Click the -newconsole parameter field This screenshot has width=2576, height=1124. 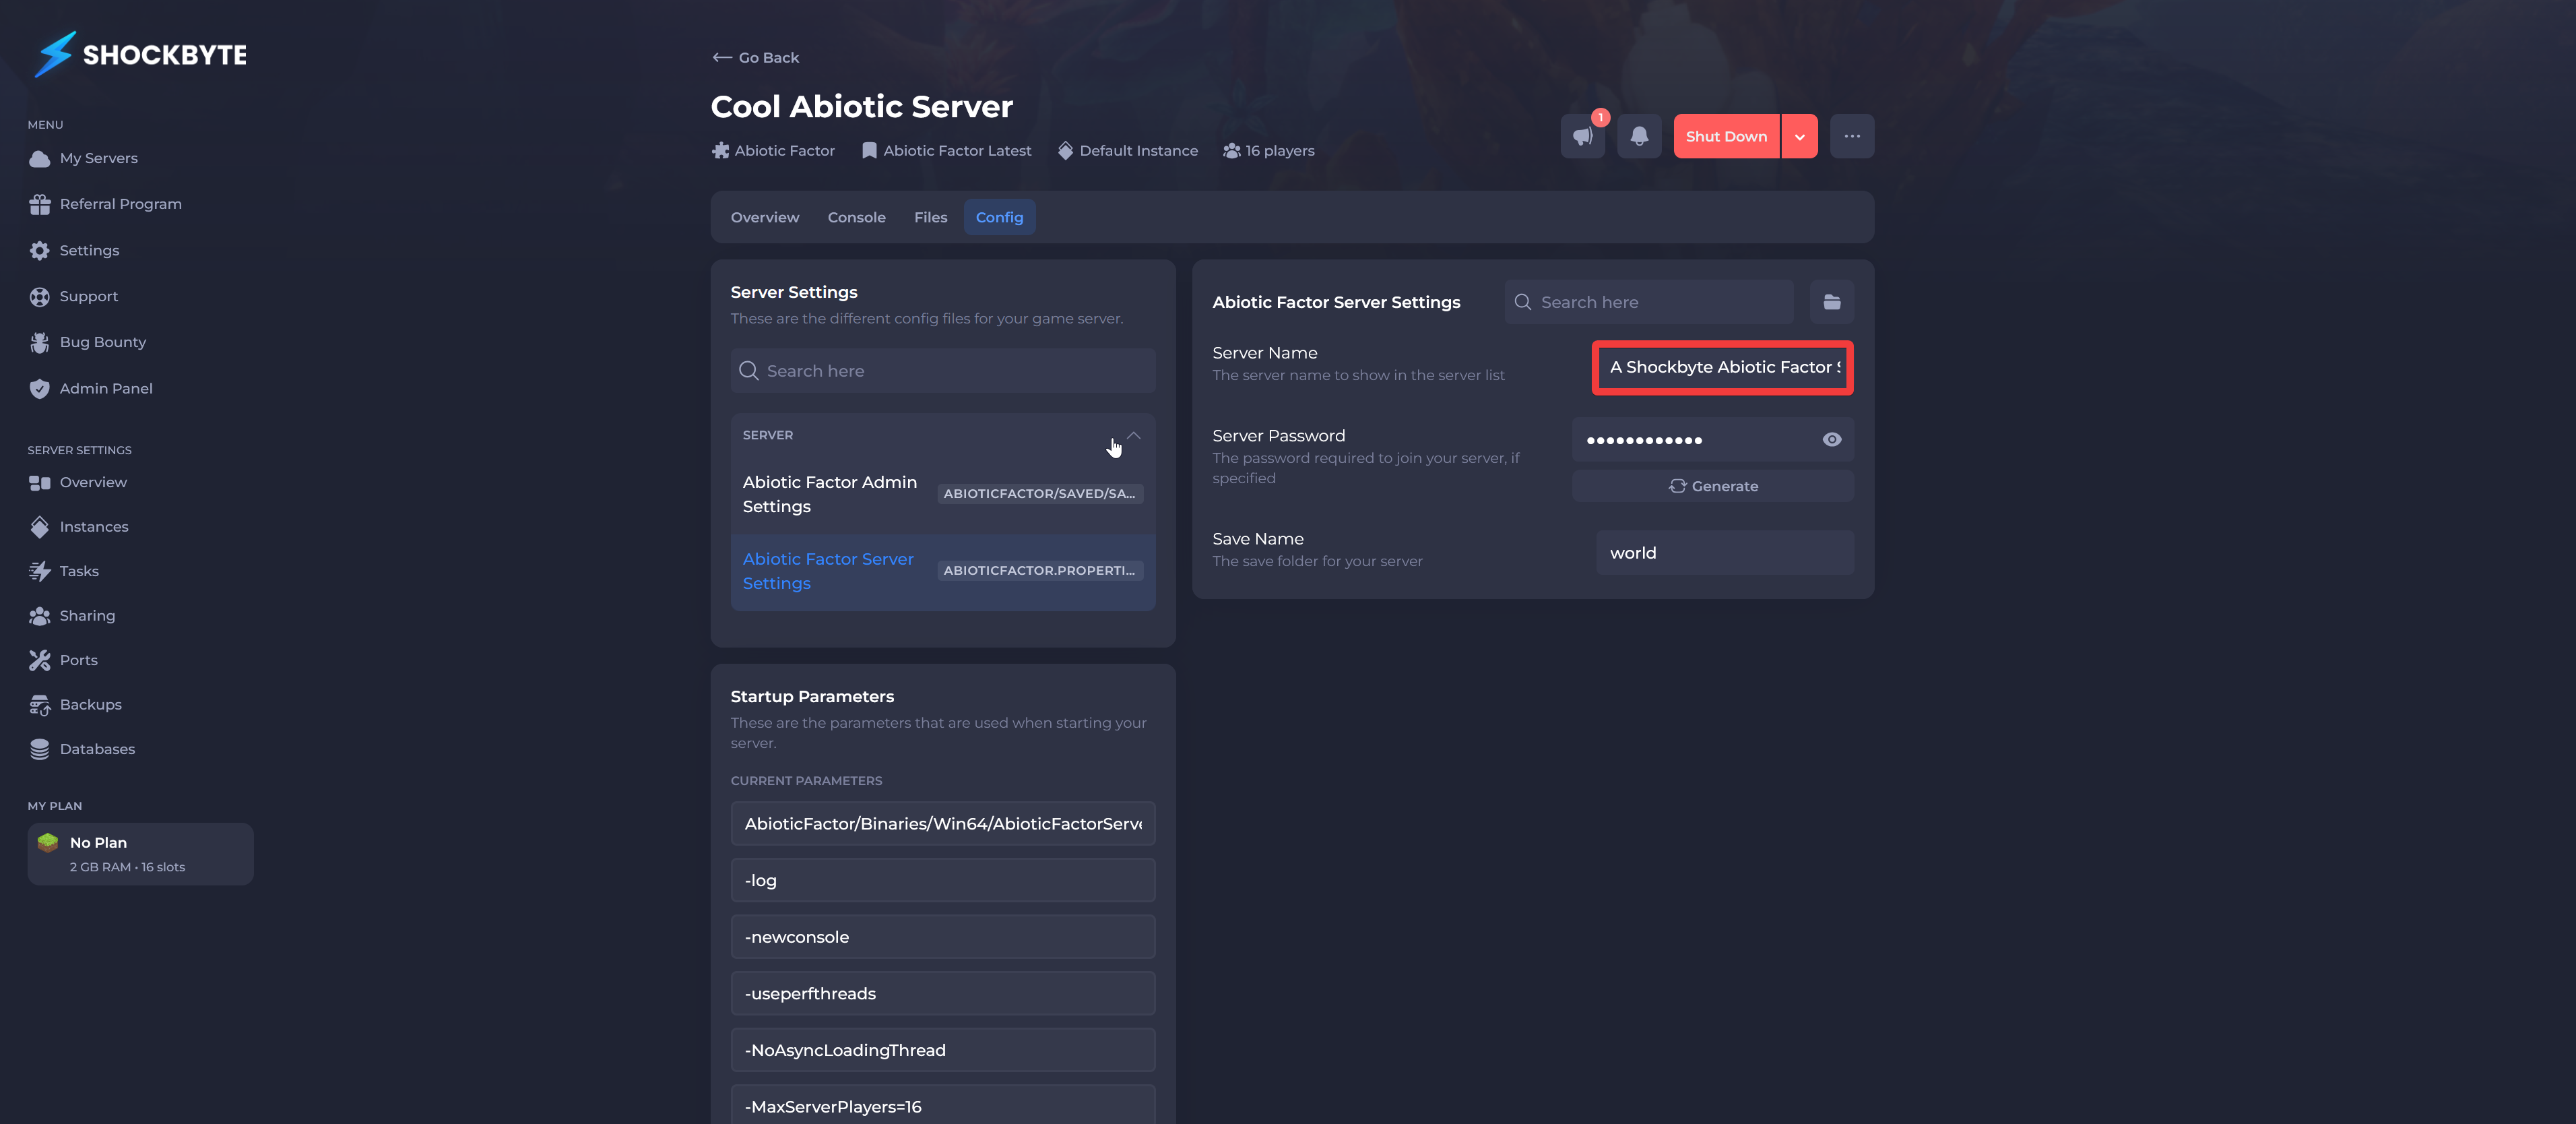pyautogui.click(x=943, y=937)
